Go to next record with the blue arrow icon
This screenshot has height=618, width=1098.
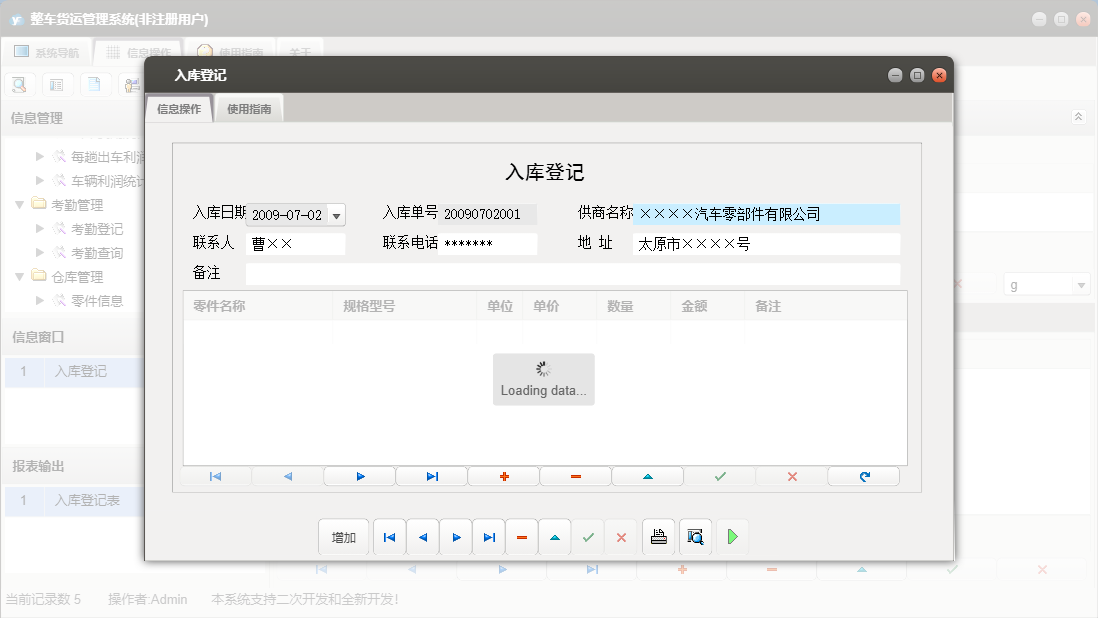pos(359,476)
